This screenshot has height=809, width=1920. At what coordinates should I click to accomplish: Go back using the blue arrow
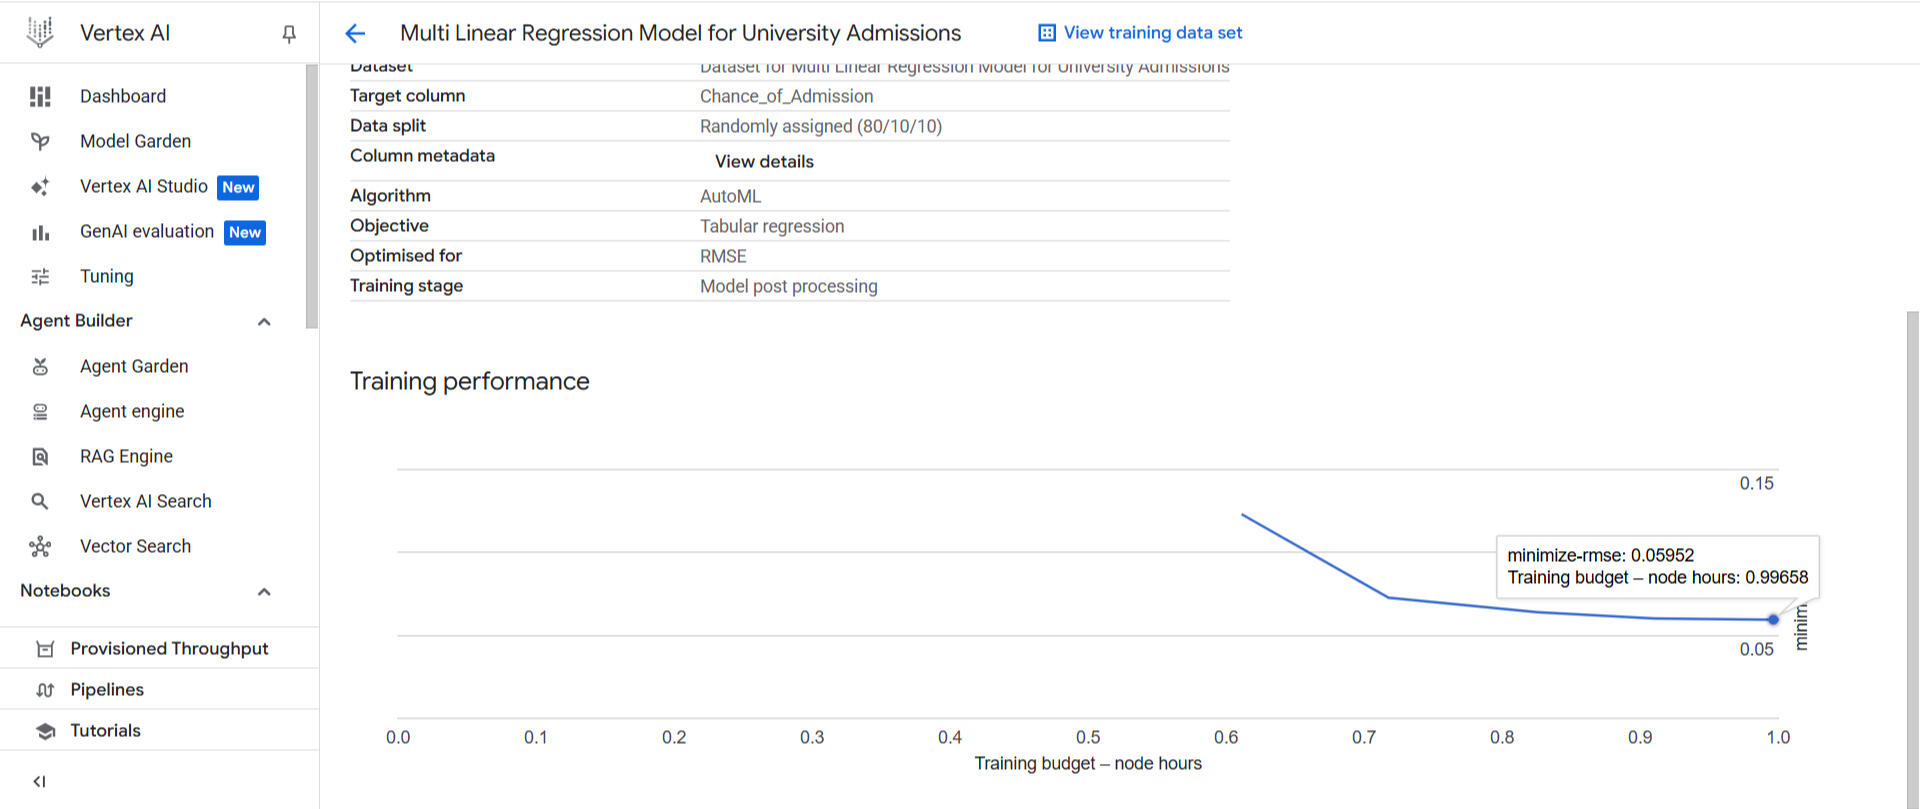[x=355, y=33]
